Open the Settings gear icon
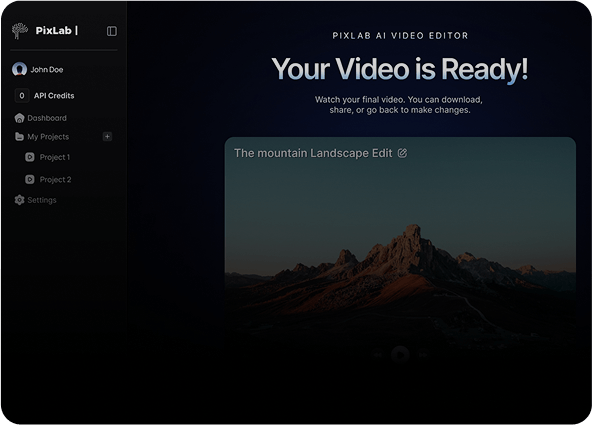 [19, 200]
